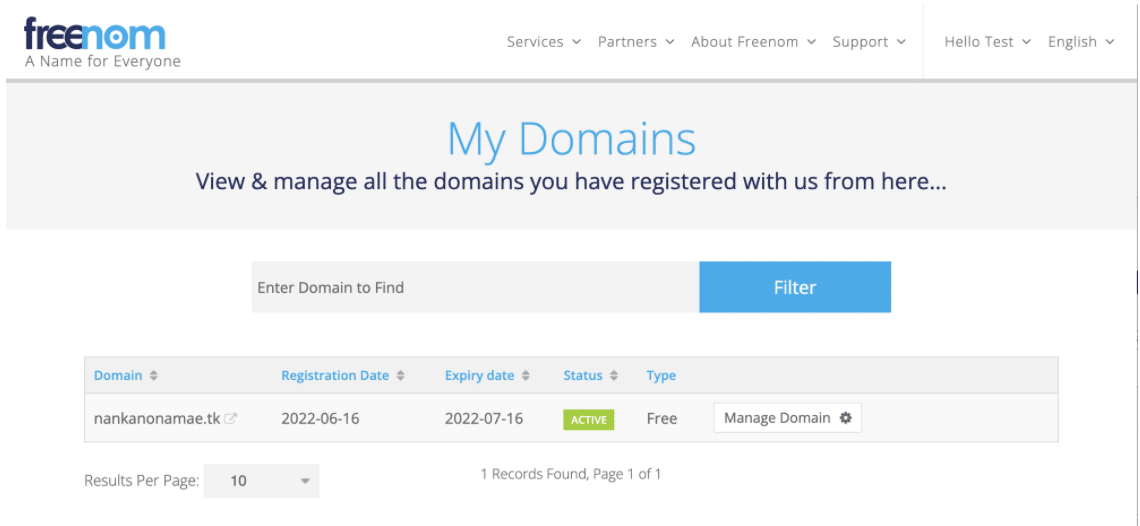Viewport: 1140px width, 526px height.
Task: Click the My Domains heading
Action: click(x=571, y=138)
